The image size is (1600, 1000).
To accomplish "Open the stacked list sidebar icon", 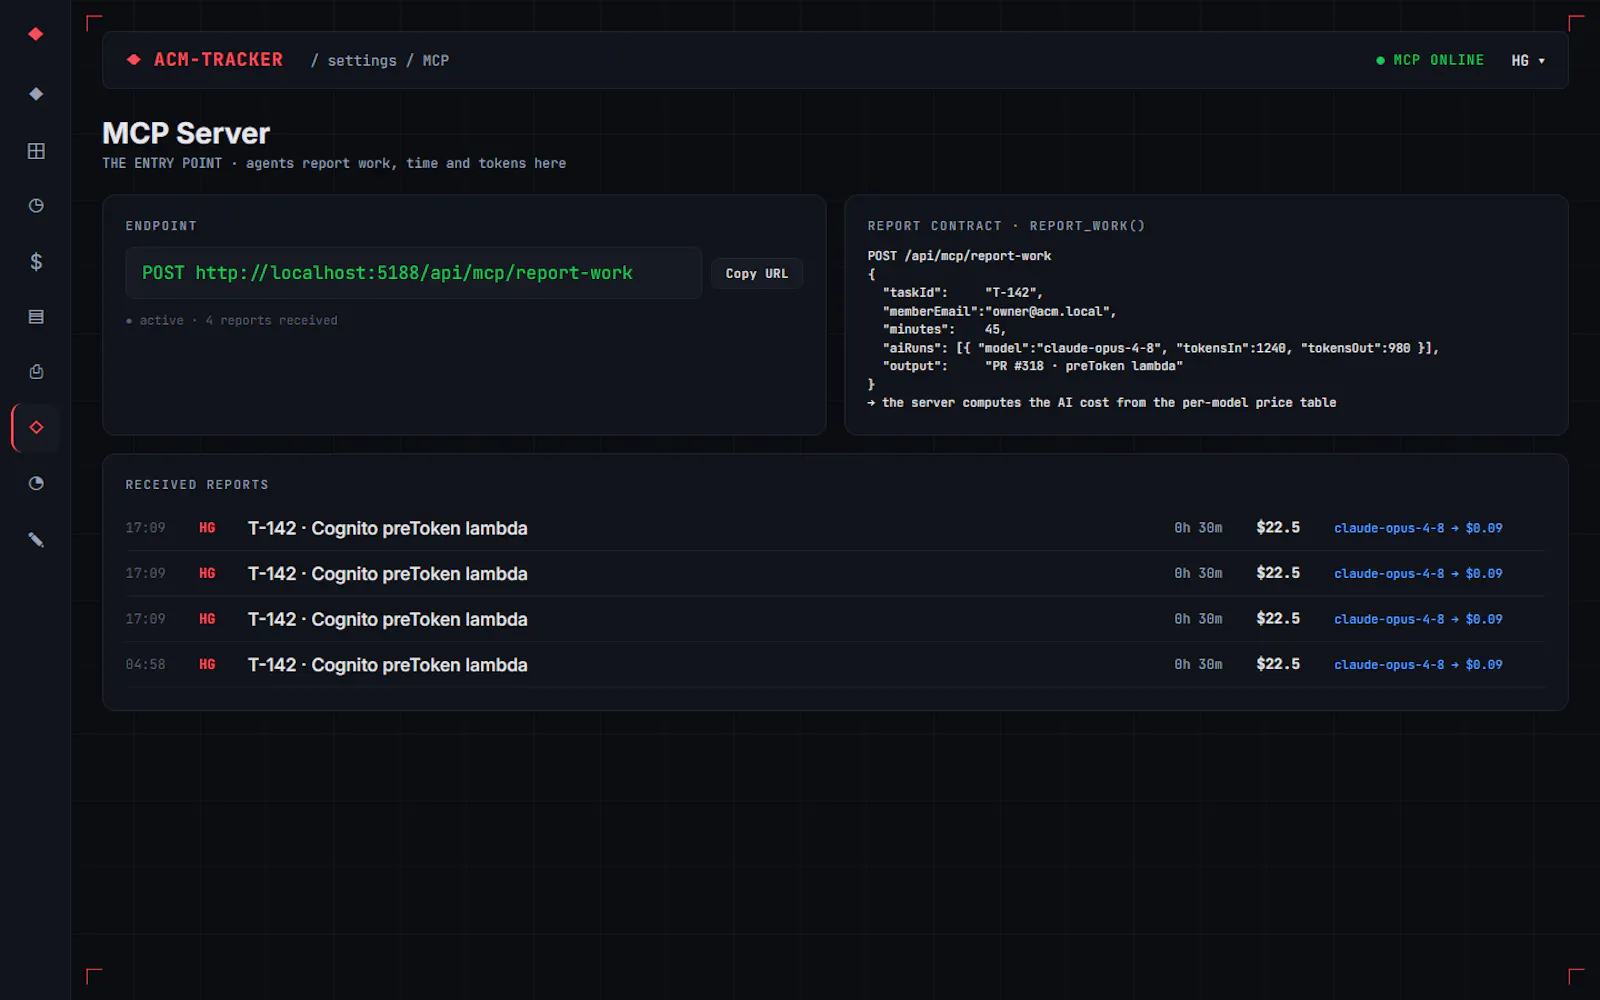I will coord(36,317).
